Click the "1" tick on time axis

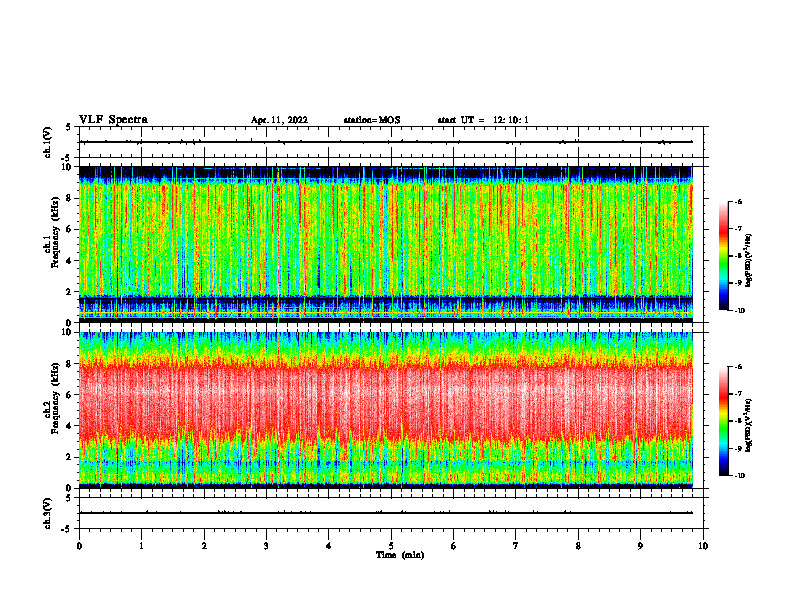point(141,546)
